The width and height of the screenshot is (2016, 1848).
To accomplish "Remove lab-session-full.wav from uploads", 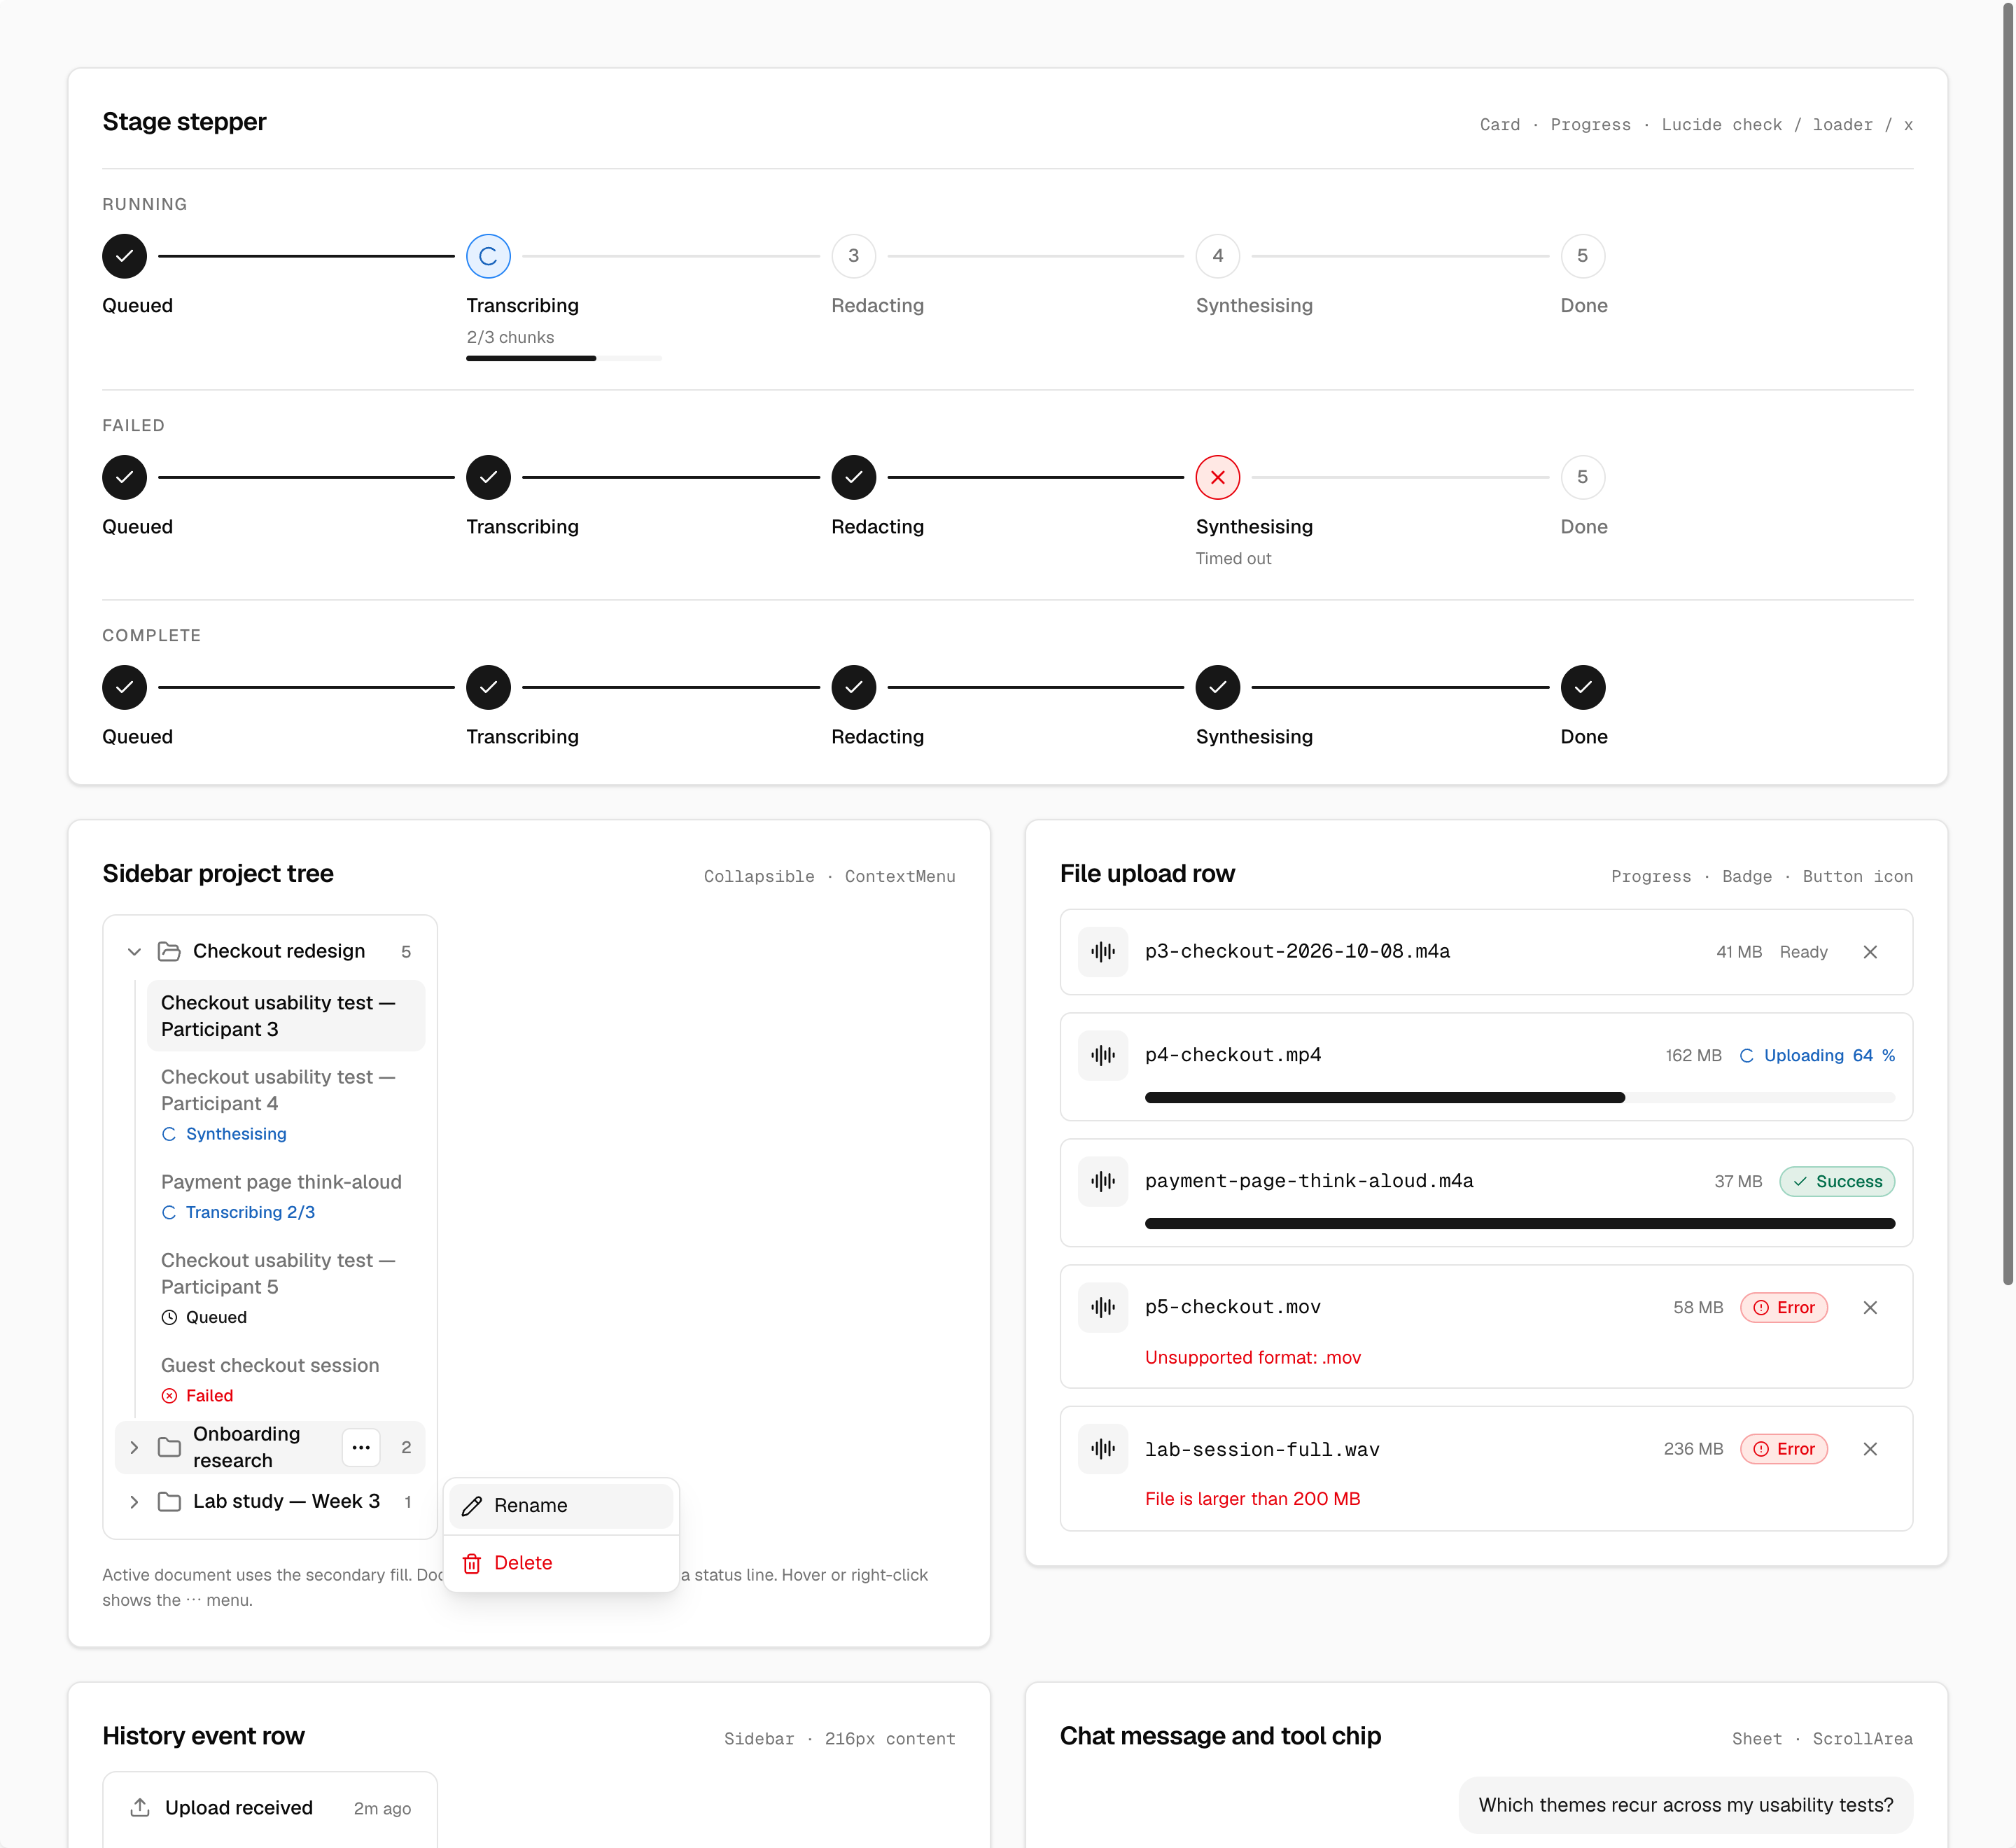I will (1869, 1449).
